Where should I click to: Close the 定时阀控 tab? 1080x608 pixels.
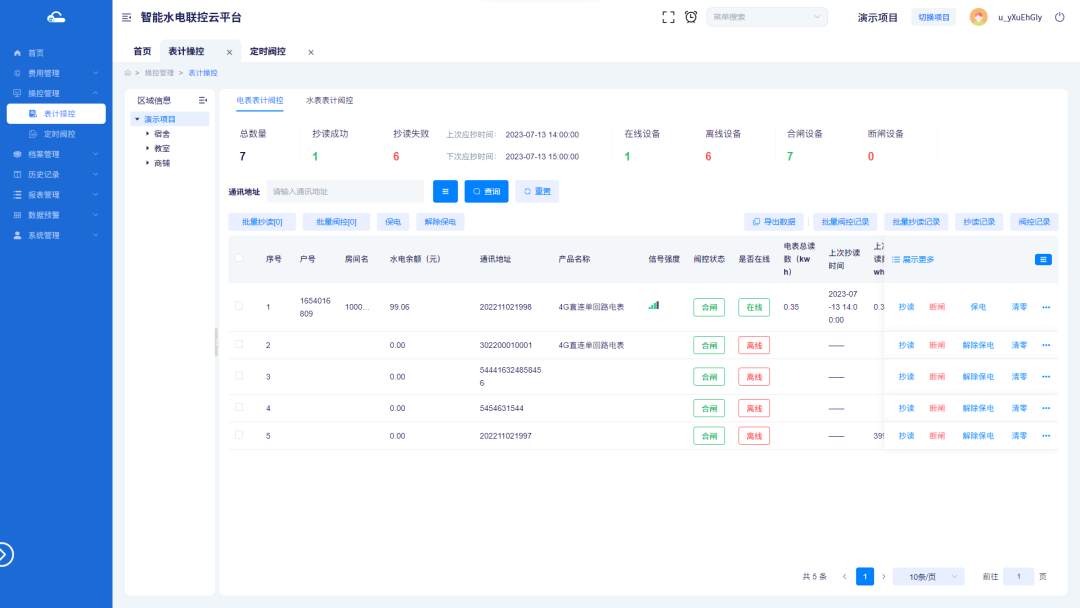(311, 52)
